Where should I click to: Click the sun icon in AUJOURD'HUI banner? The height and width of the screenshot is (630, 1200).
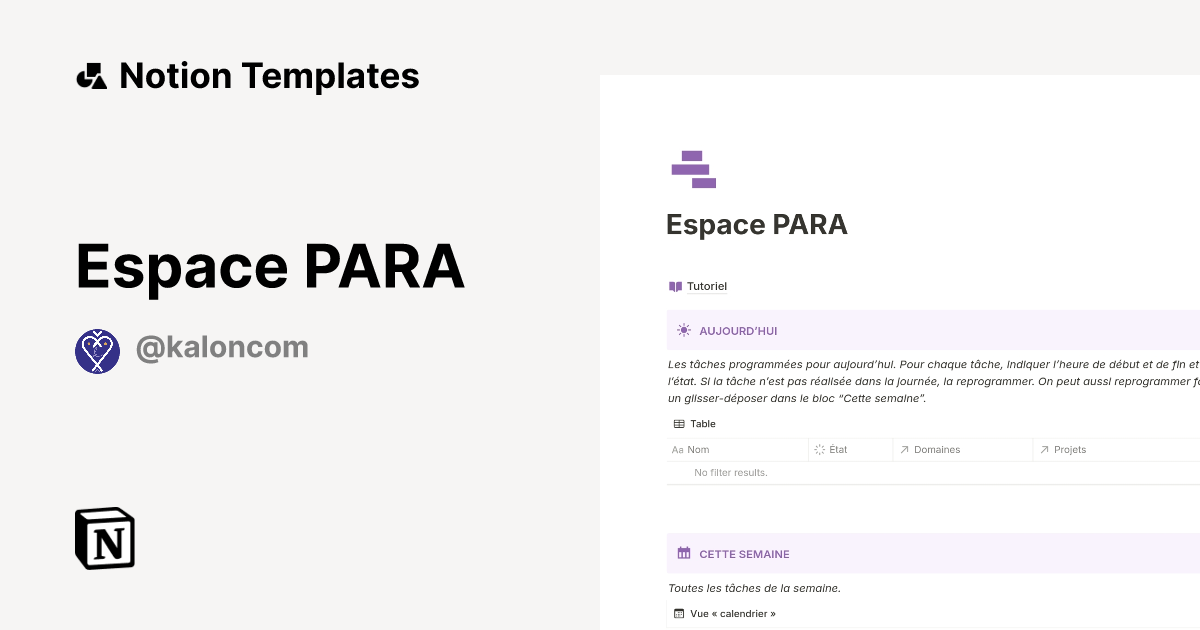point(684,330)
